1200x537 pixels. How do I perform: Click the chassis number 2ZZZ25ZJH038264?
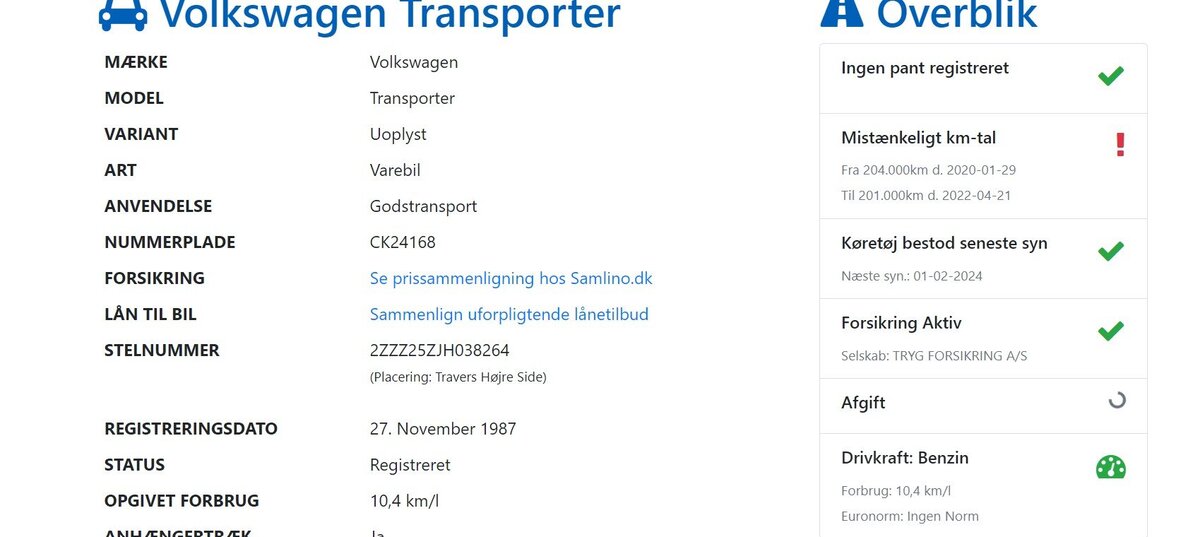click(440, 350)
